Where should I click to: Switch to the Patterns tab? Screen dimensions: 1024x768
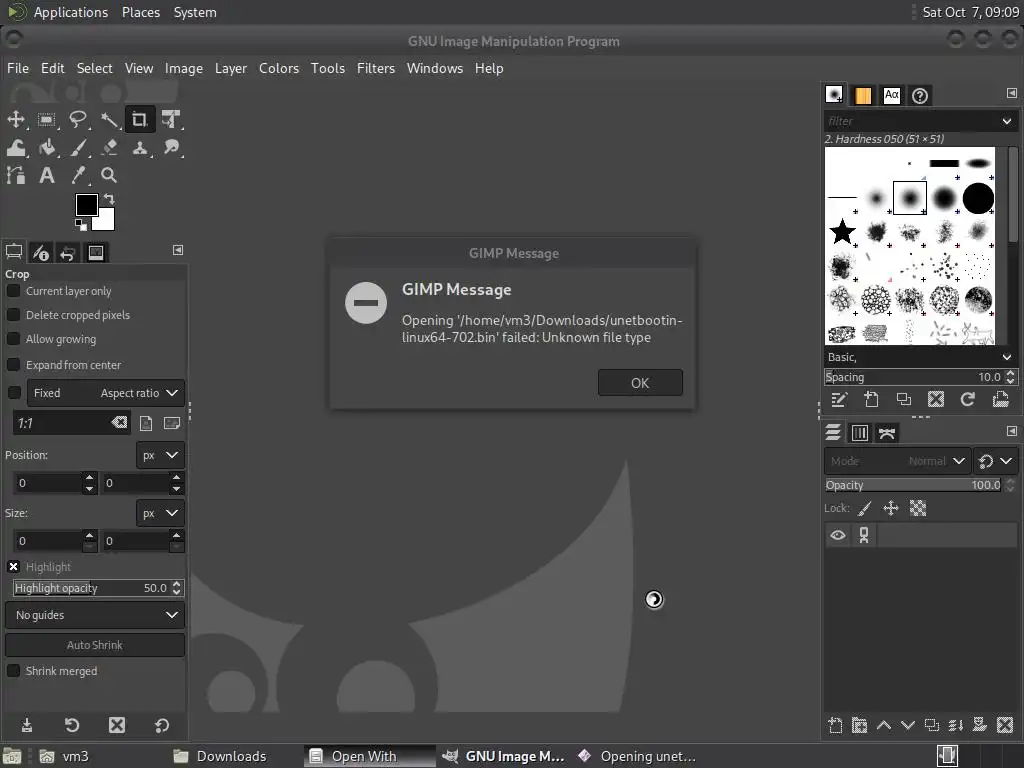[x=863, y=95]
